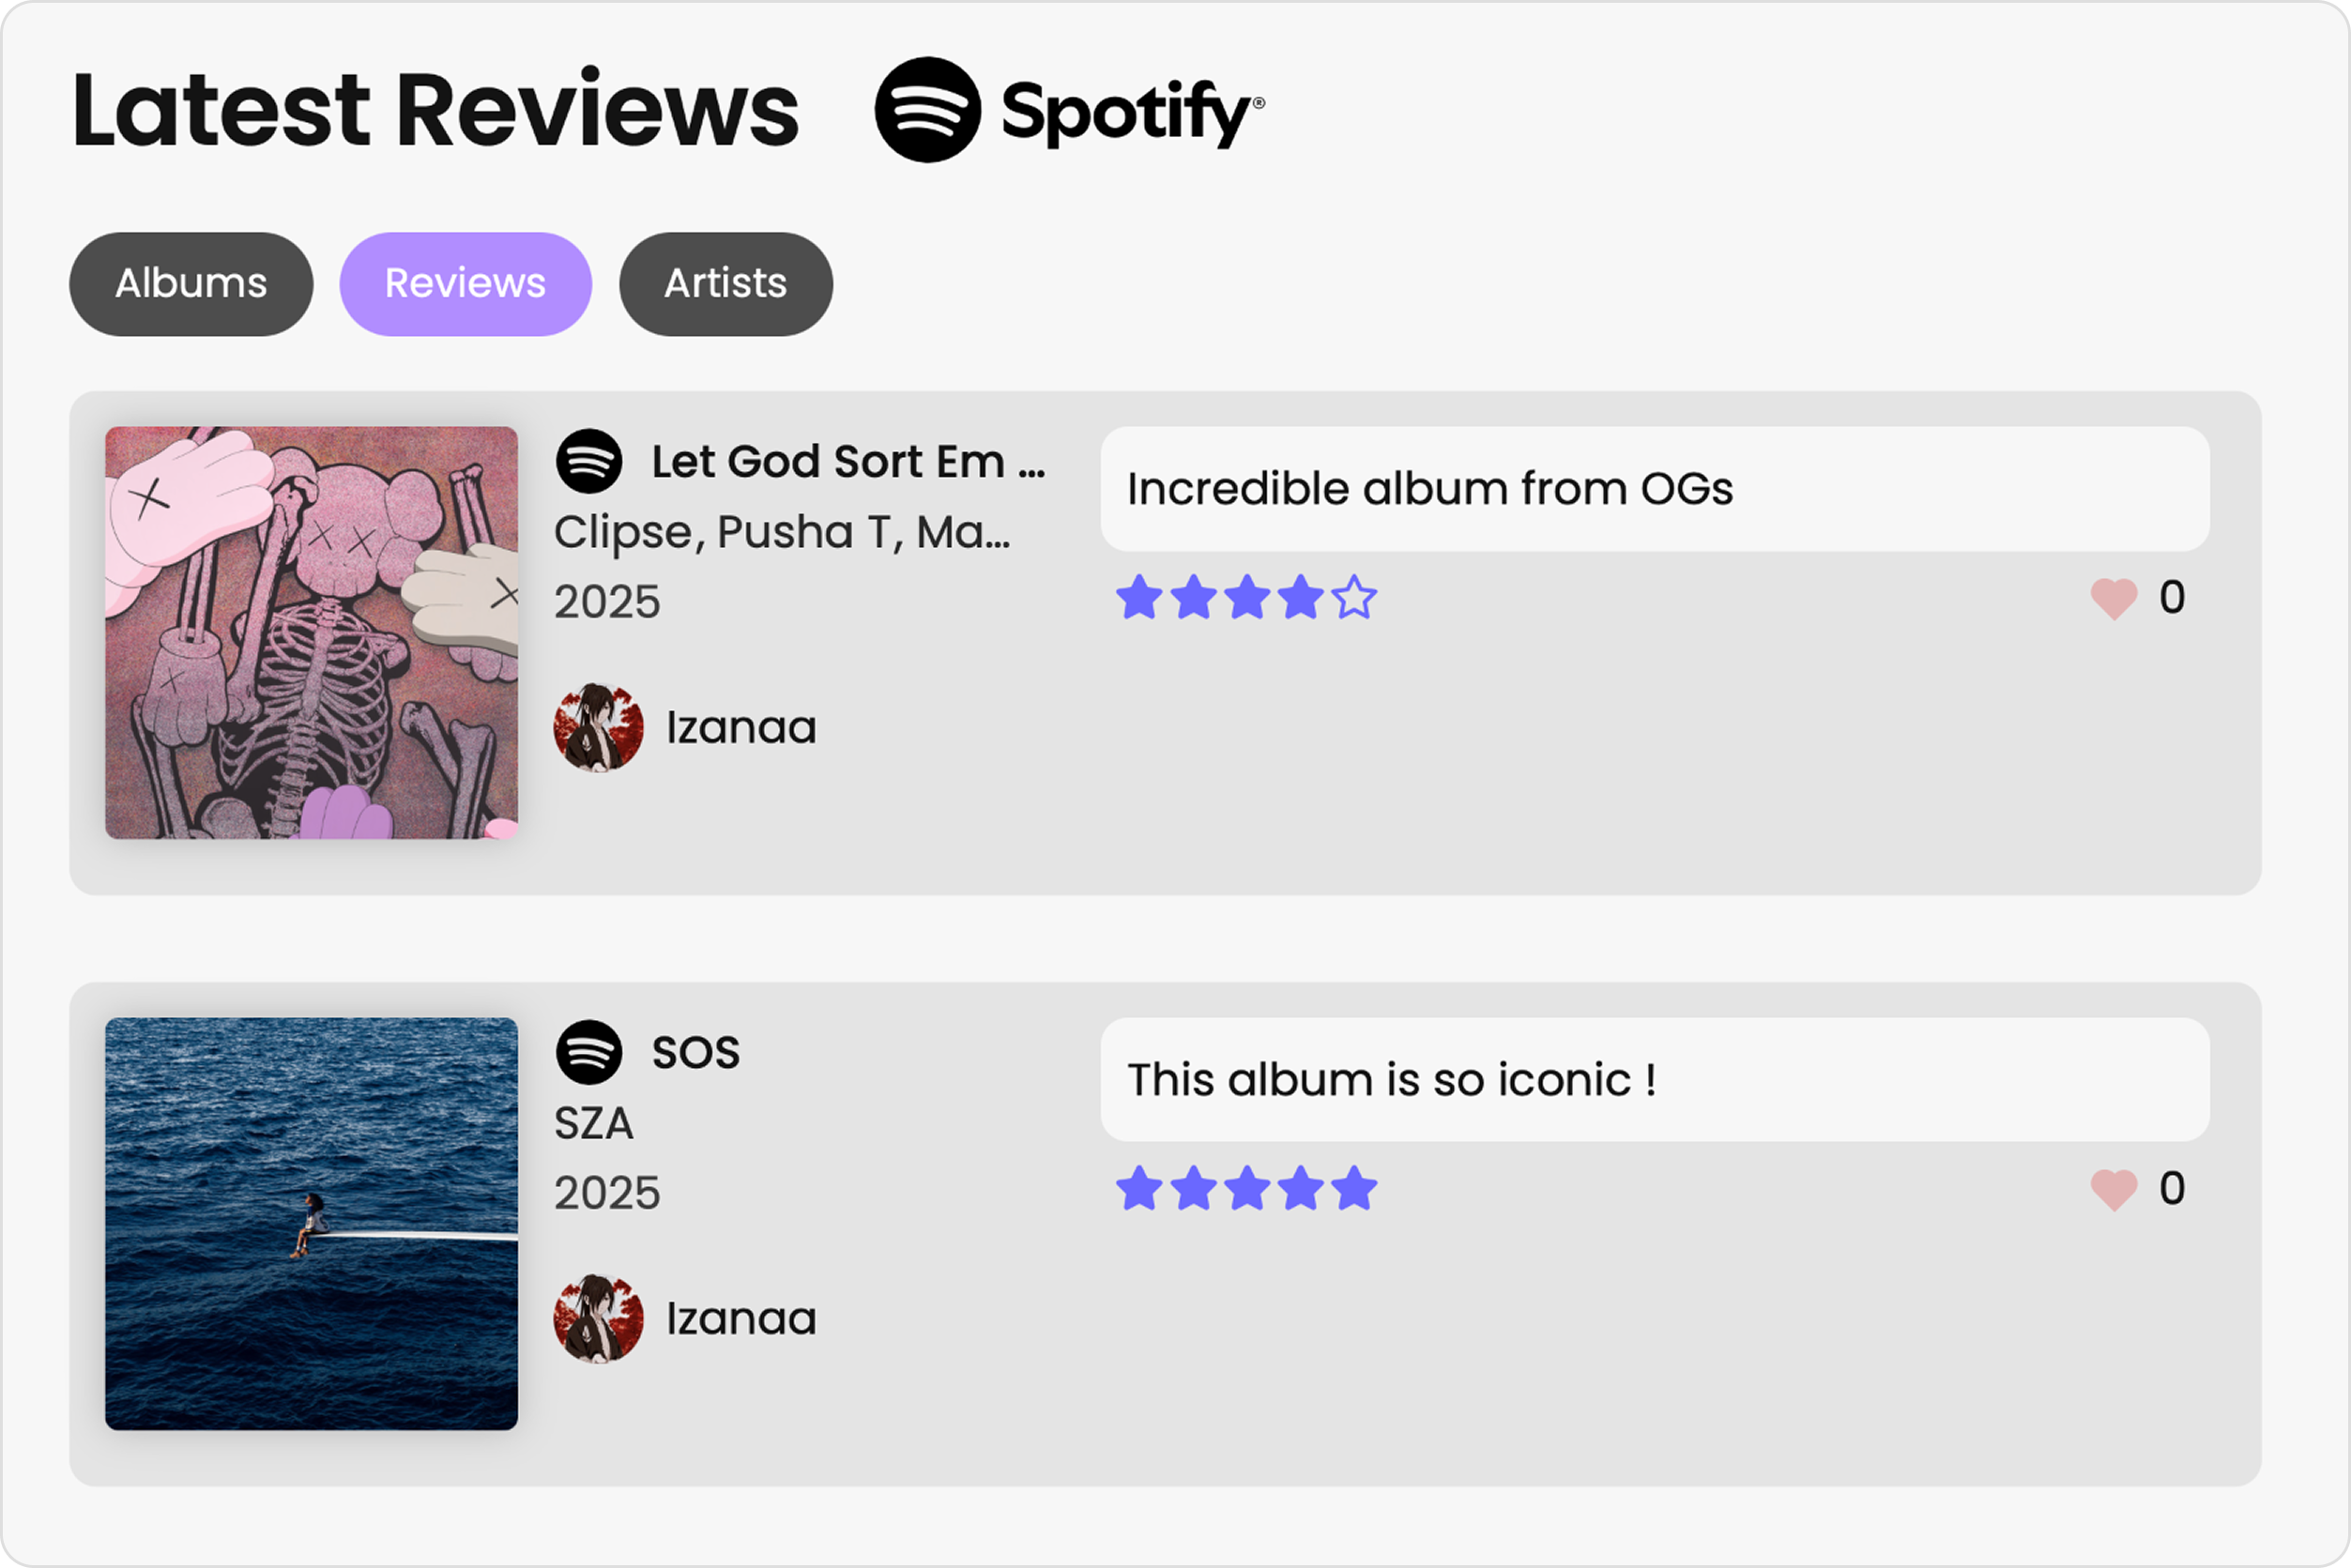Click the Spotify icon beside Let God Sort Em
Screen dimensions: 2351x1568
pos(591,462)
